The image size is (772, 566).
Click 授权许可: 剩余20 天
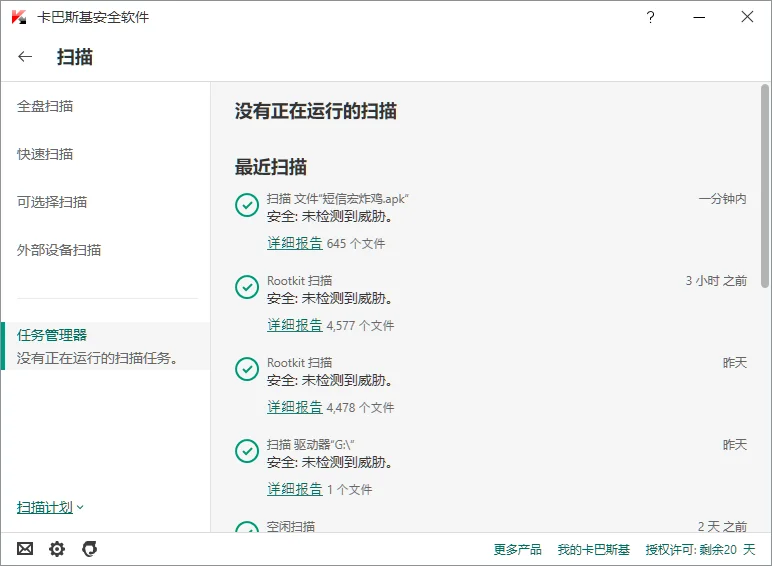click(x=700, y=549)
